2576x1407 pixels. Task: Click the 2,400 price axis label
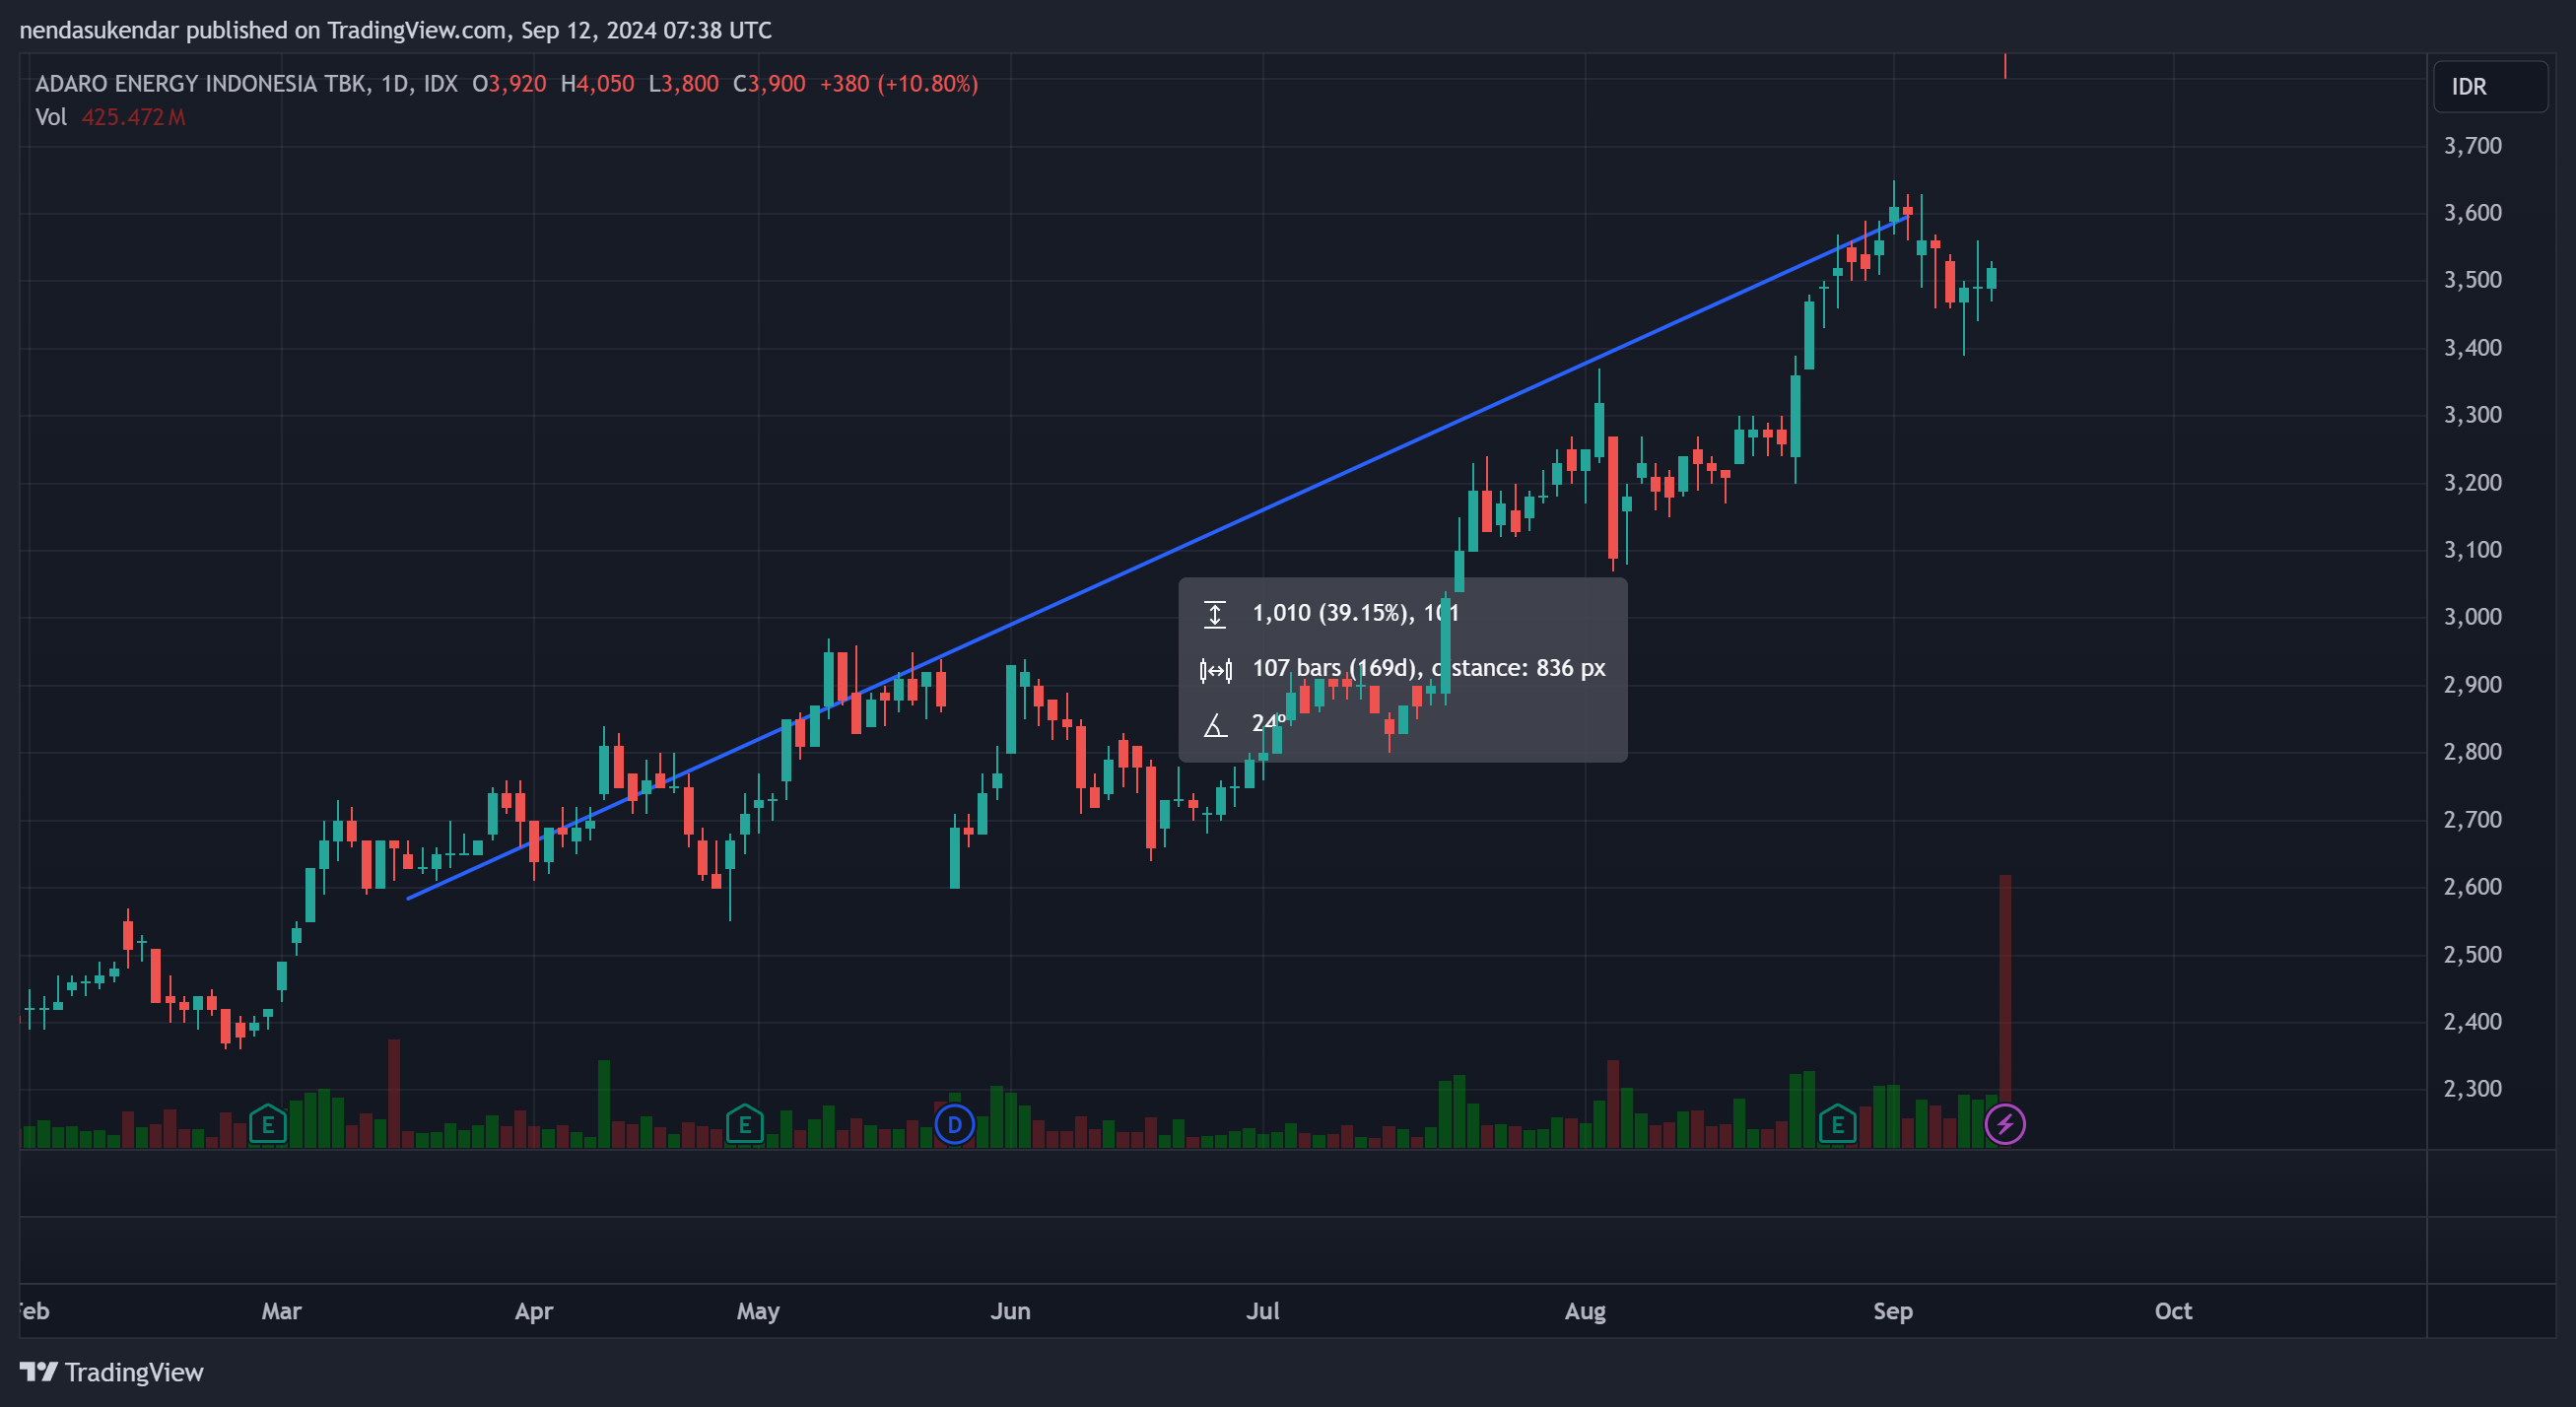click(2472, 1022)
